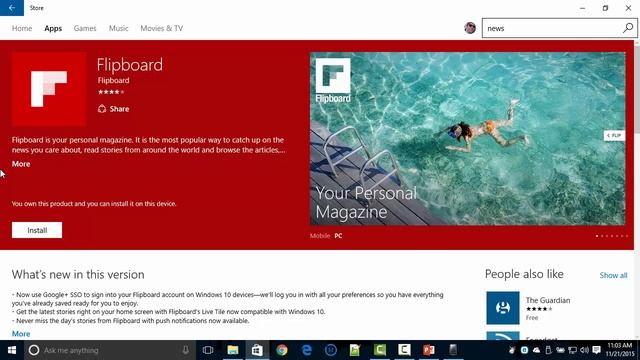Open The Guardian app title
The height and width of the screenshot is (360, 640).
point(548,300)
